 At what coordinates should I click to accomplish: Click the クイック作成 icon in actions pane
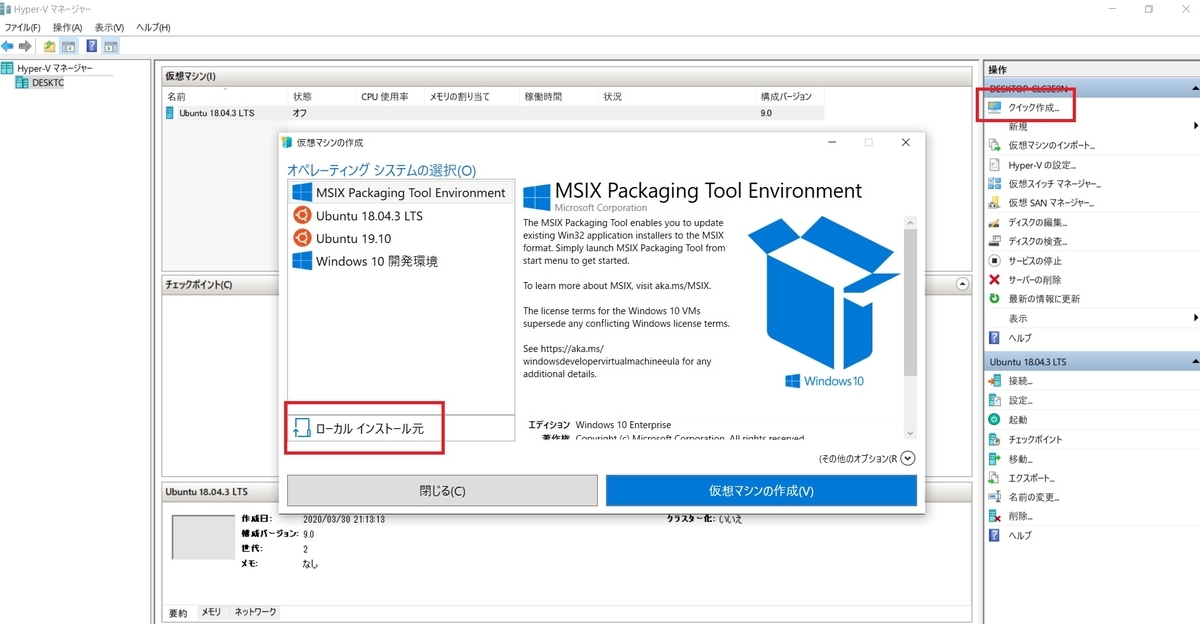pyautogui.click(x=994, y=107)
